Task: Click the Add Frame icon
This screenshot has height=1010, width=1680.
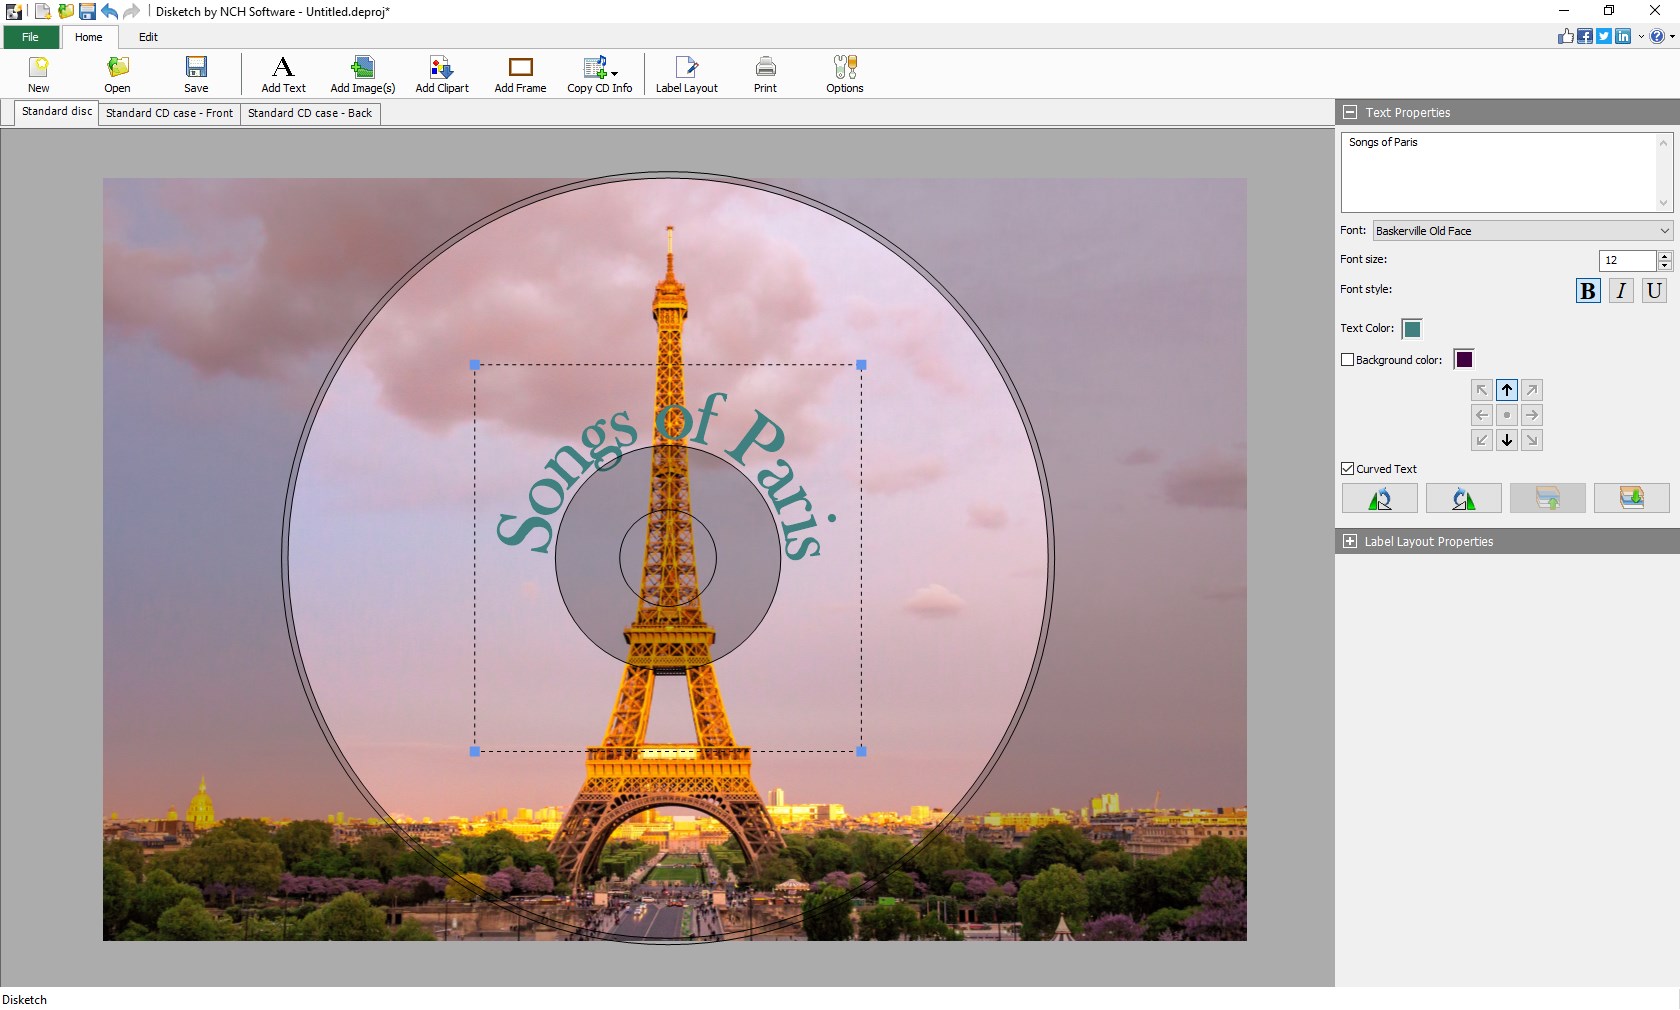Action: (519, 74)
